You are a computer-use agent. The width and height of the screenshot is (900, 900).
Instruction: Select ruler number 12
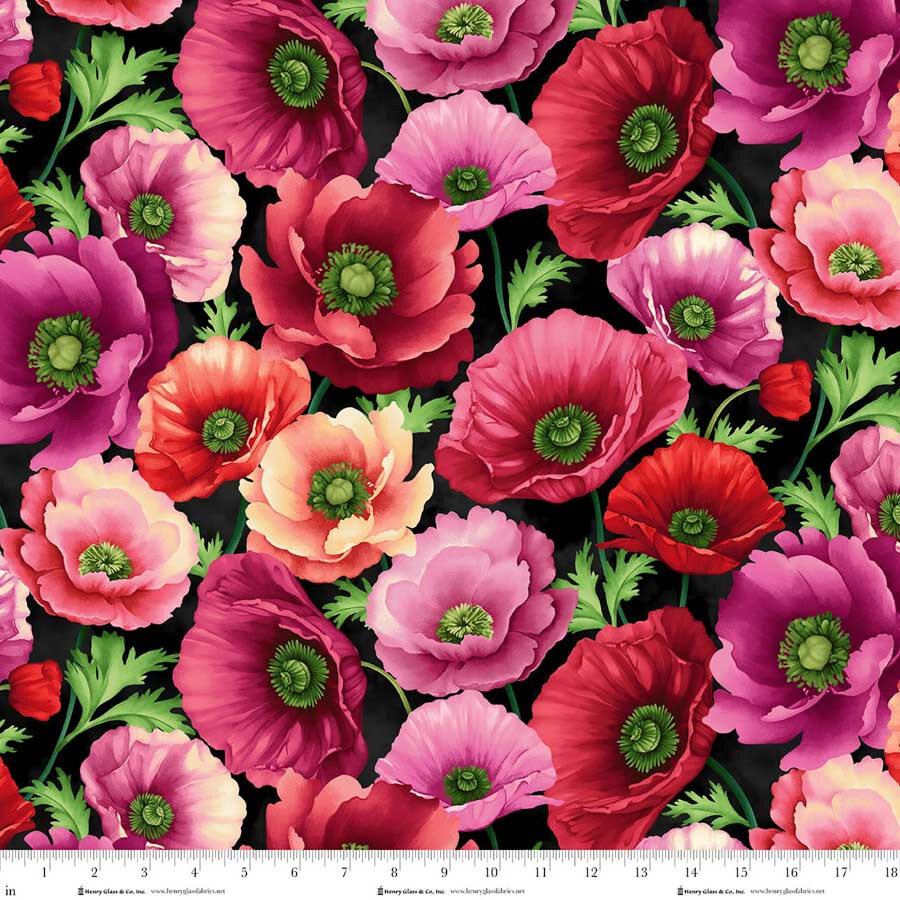591,873
